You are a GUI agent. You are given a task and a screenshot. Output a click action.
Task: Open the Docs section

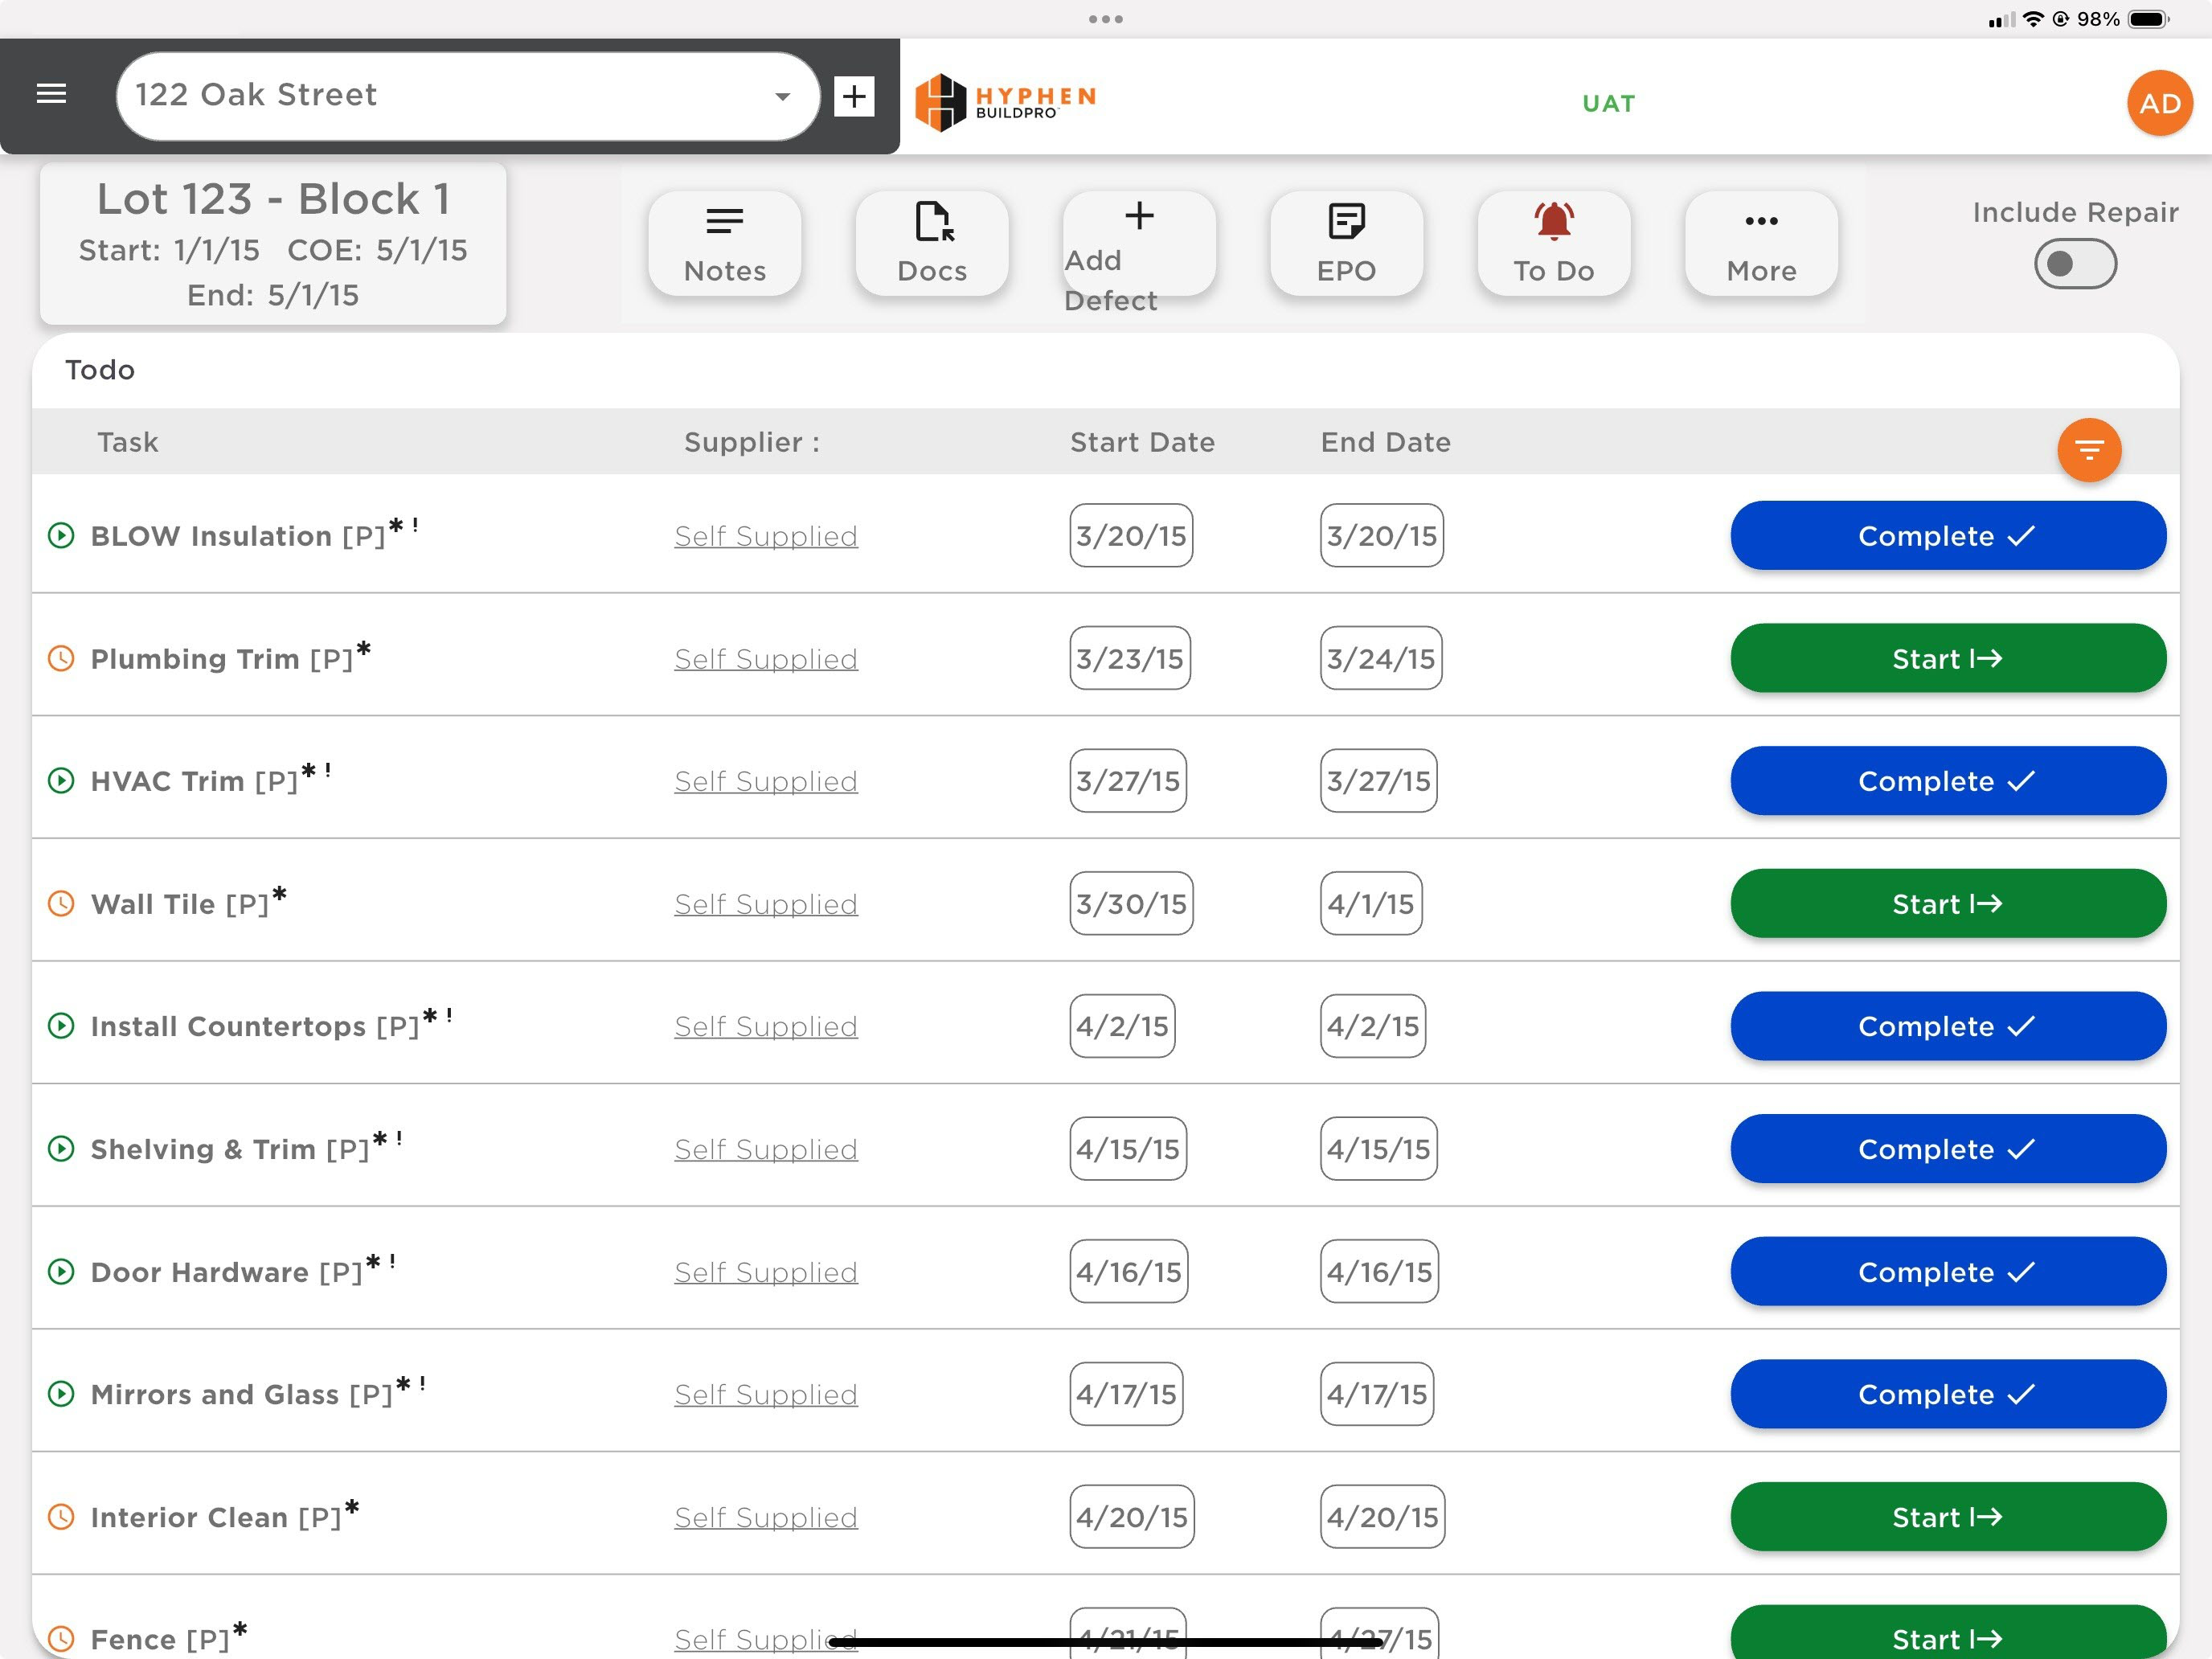click(932, 244)
